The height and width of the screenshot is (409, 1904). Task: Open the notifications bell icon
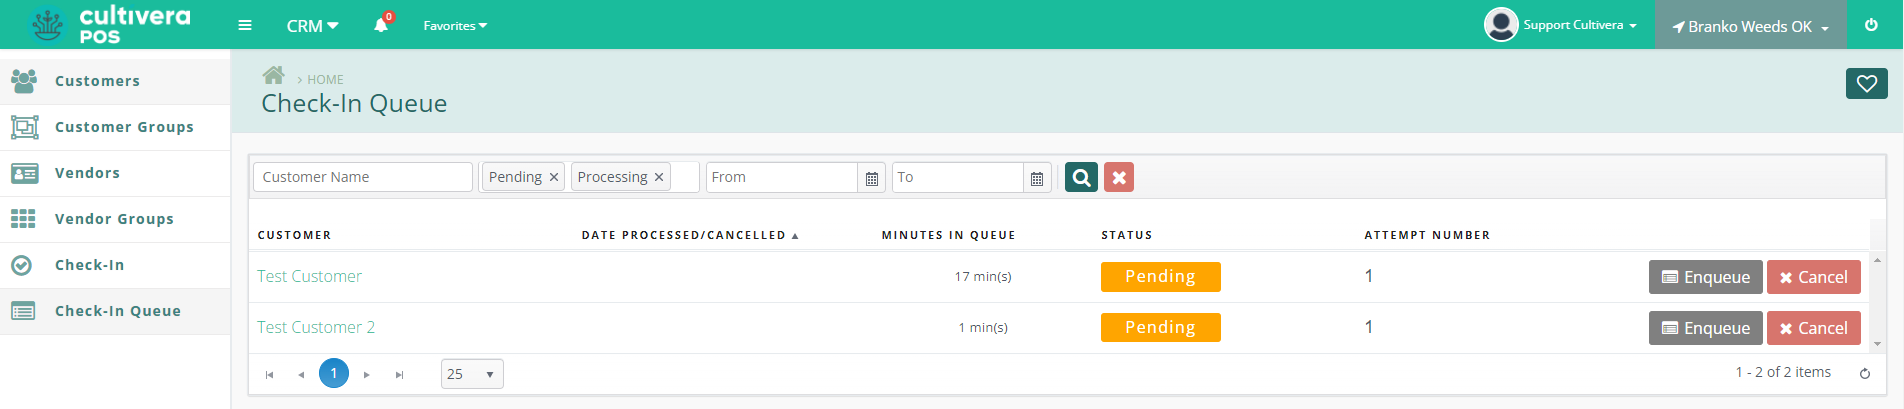pyautogui.click(x=381, y=25)
